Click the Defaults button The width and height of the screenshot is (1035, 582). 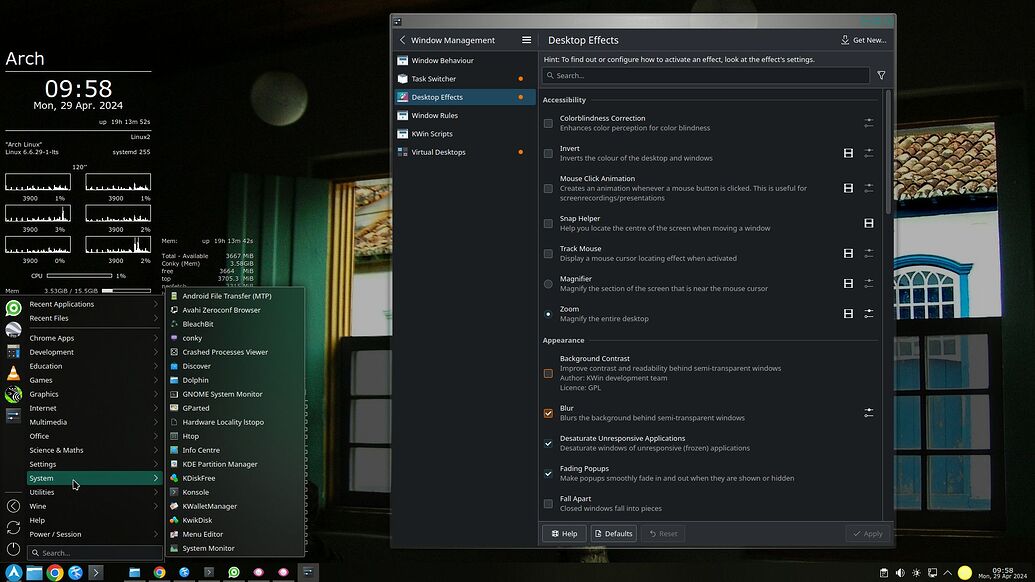click(x=613, y=533)
